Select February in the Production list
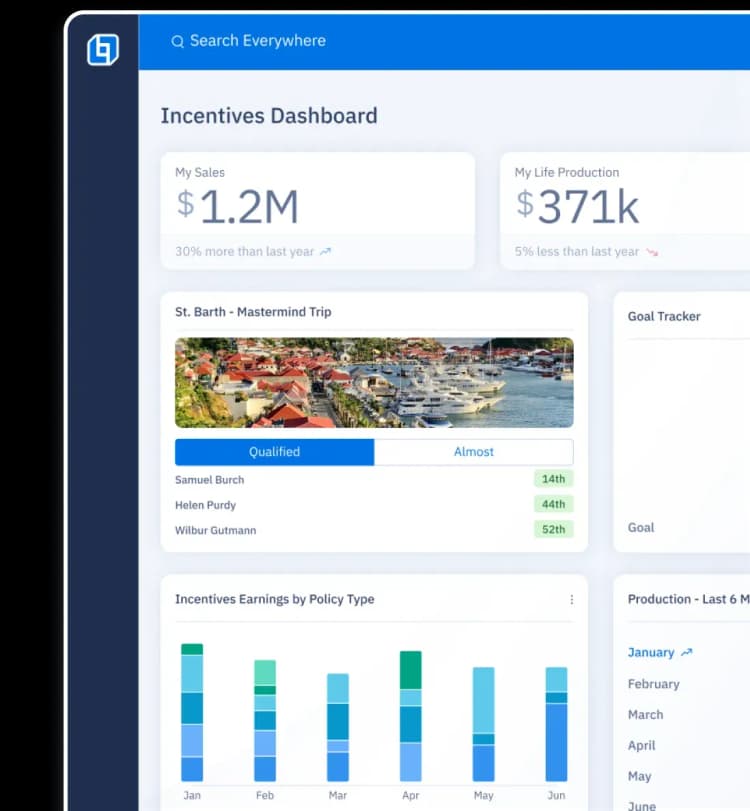This screenshot has height=811, width=750. coord(653,684)
